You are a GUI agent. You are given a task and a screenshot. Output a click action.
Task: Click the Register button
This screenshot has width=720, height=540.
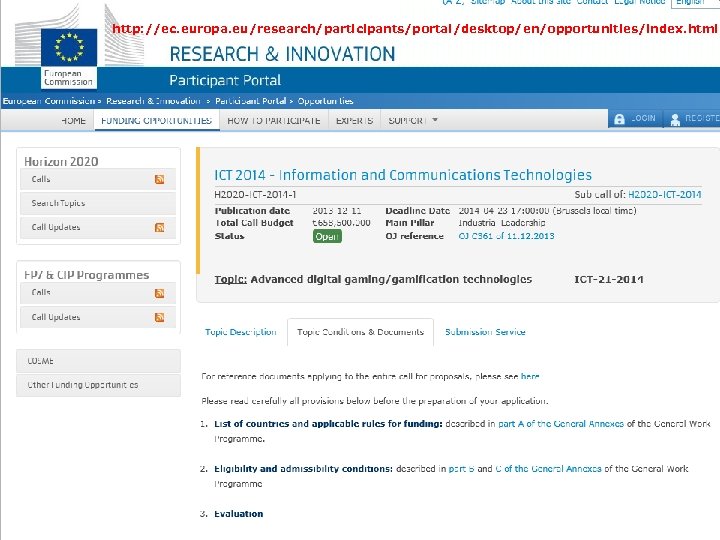[692, 119]
